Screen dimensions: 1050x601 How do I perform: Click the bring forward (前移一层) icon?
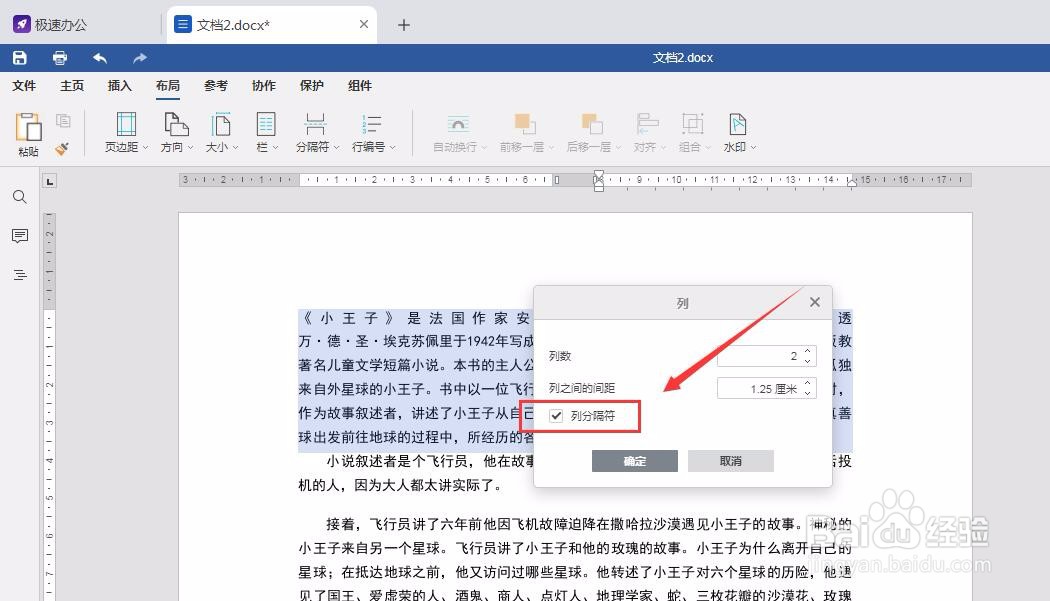pyautogui.click(x=525, y=125)
